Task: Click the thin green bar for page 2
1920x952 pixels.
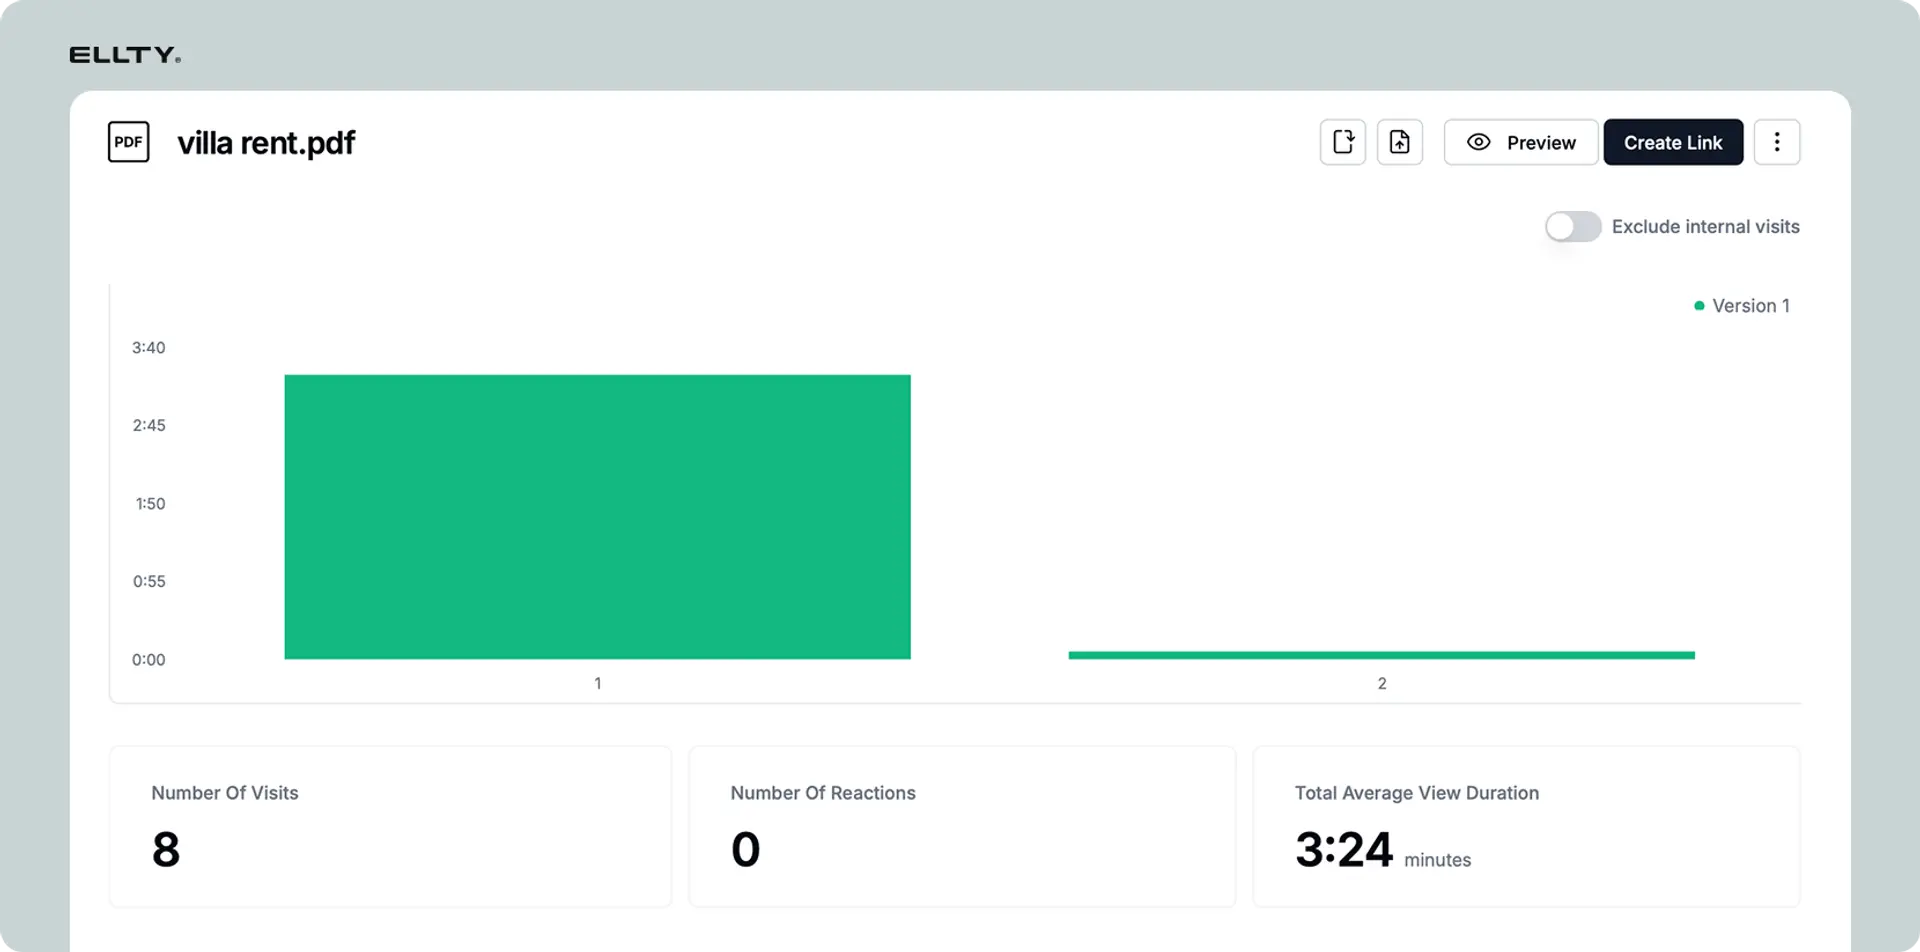Action: coord(1381,655)
